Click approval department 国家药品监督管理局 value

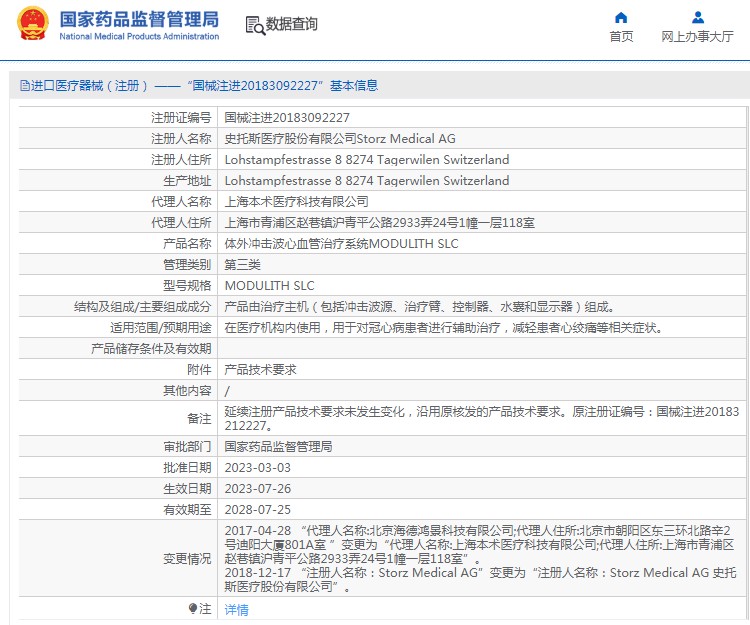click(278, 447)
